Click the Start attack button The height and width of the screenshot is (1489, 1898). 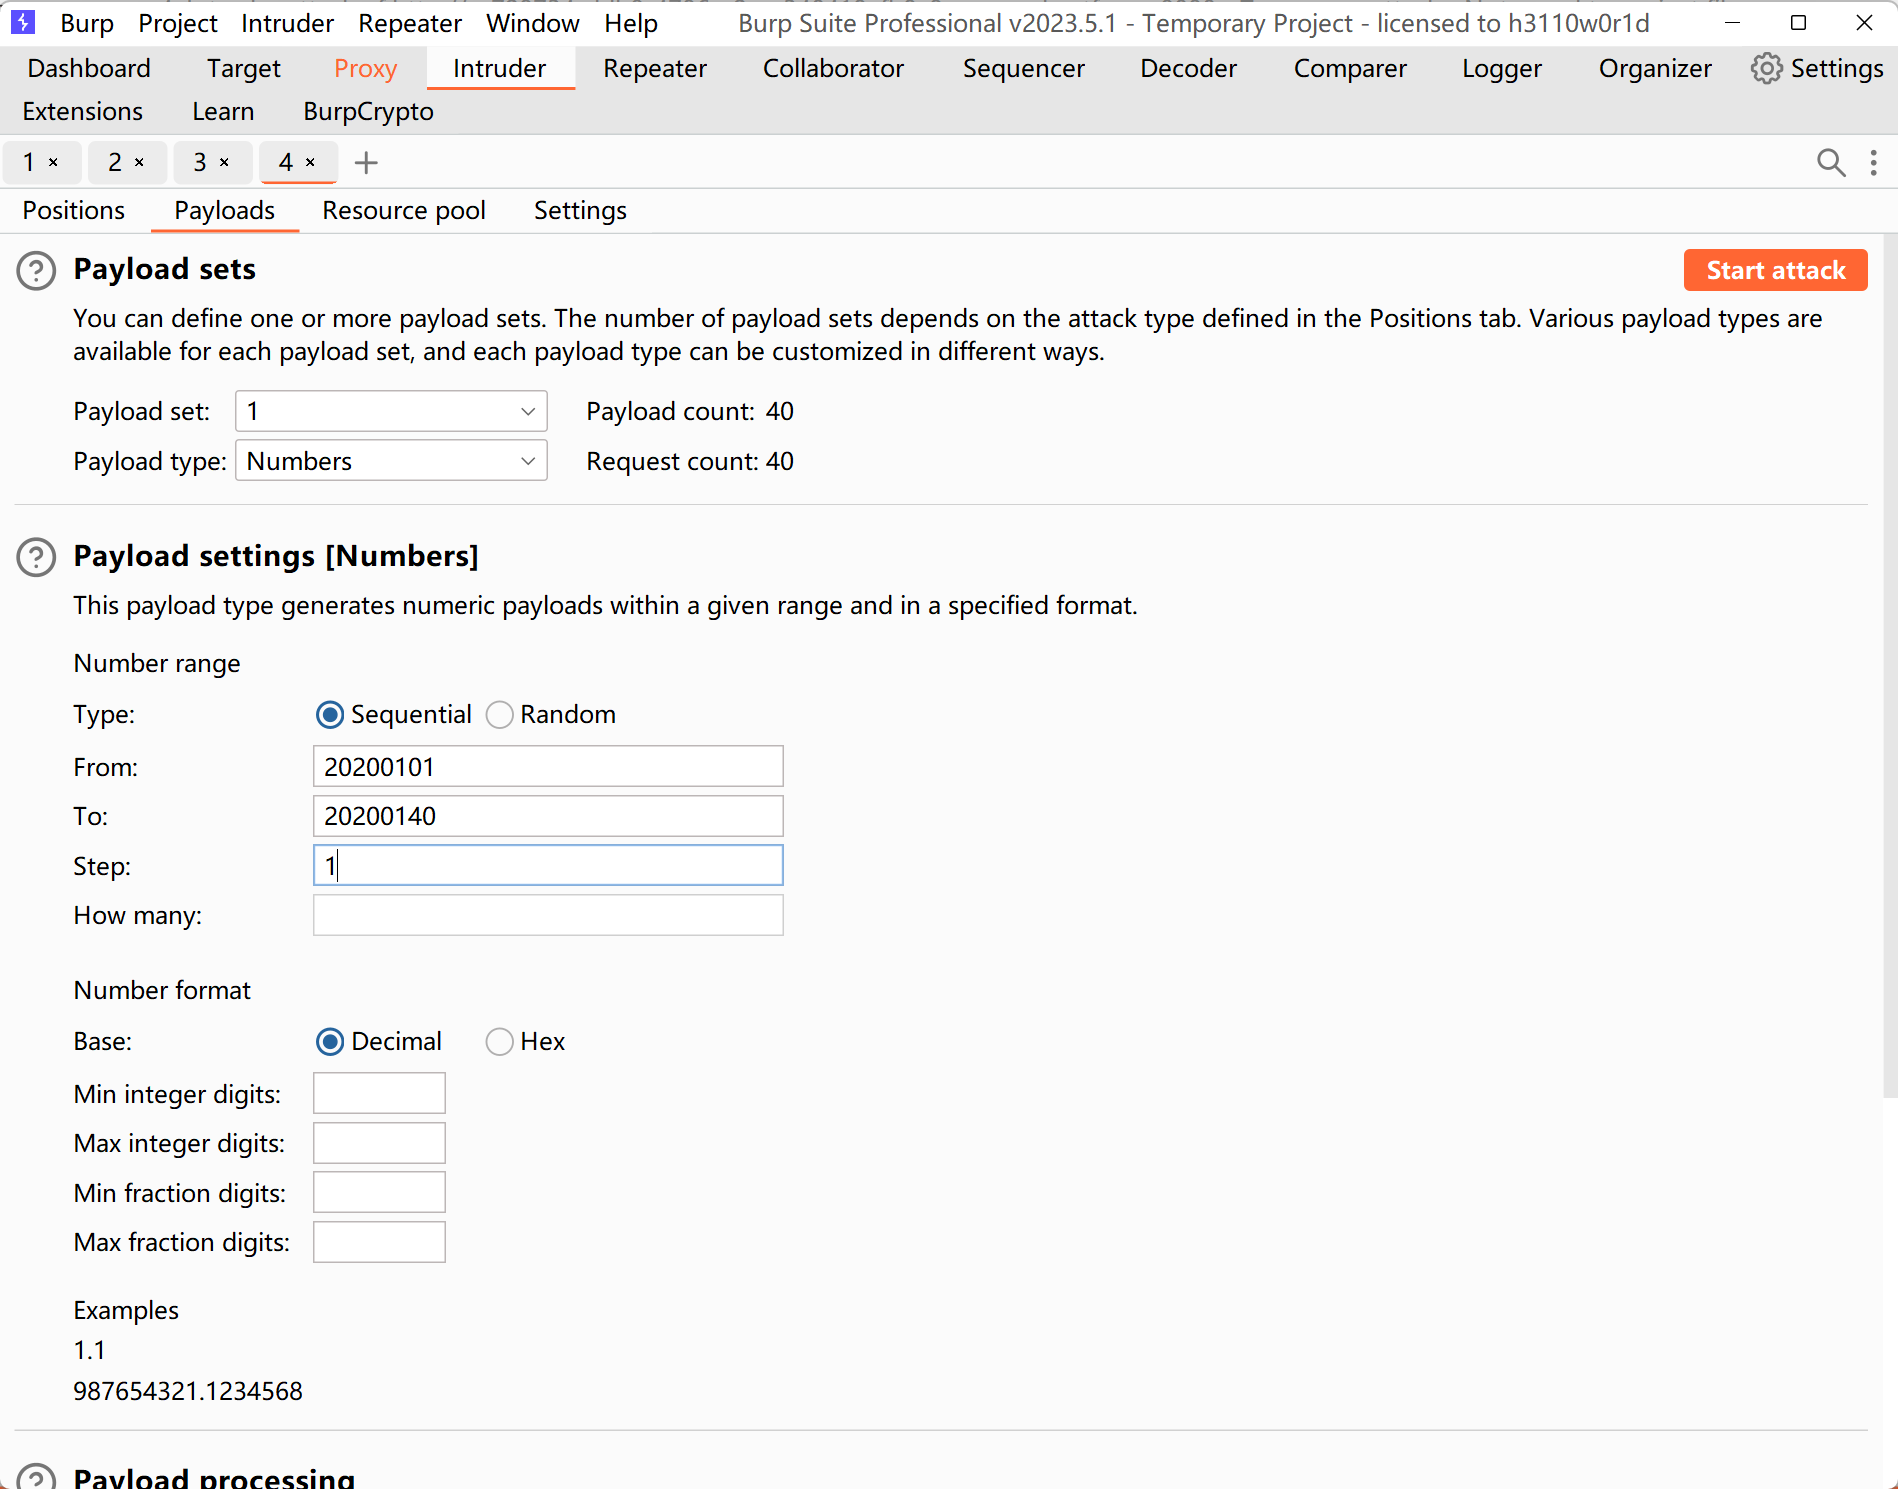pos(1775,270)
